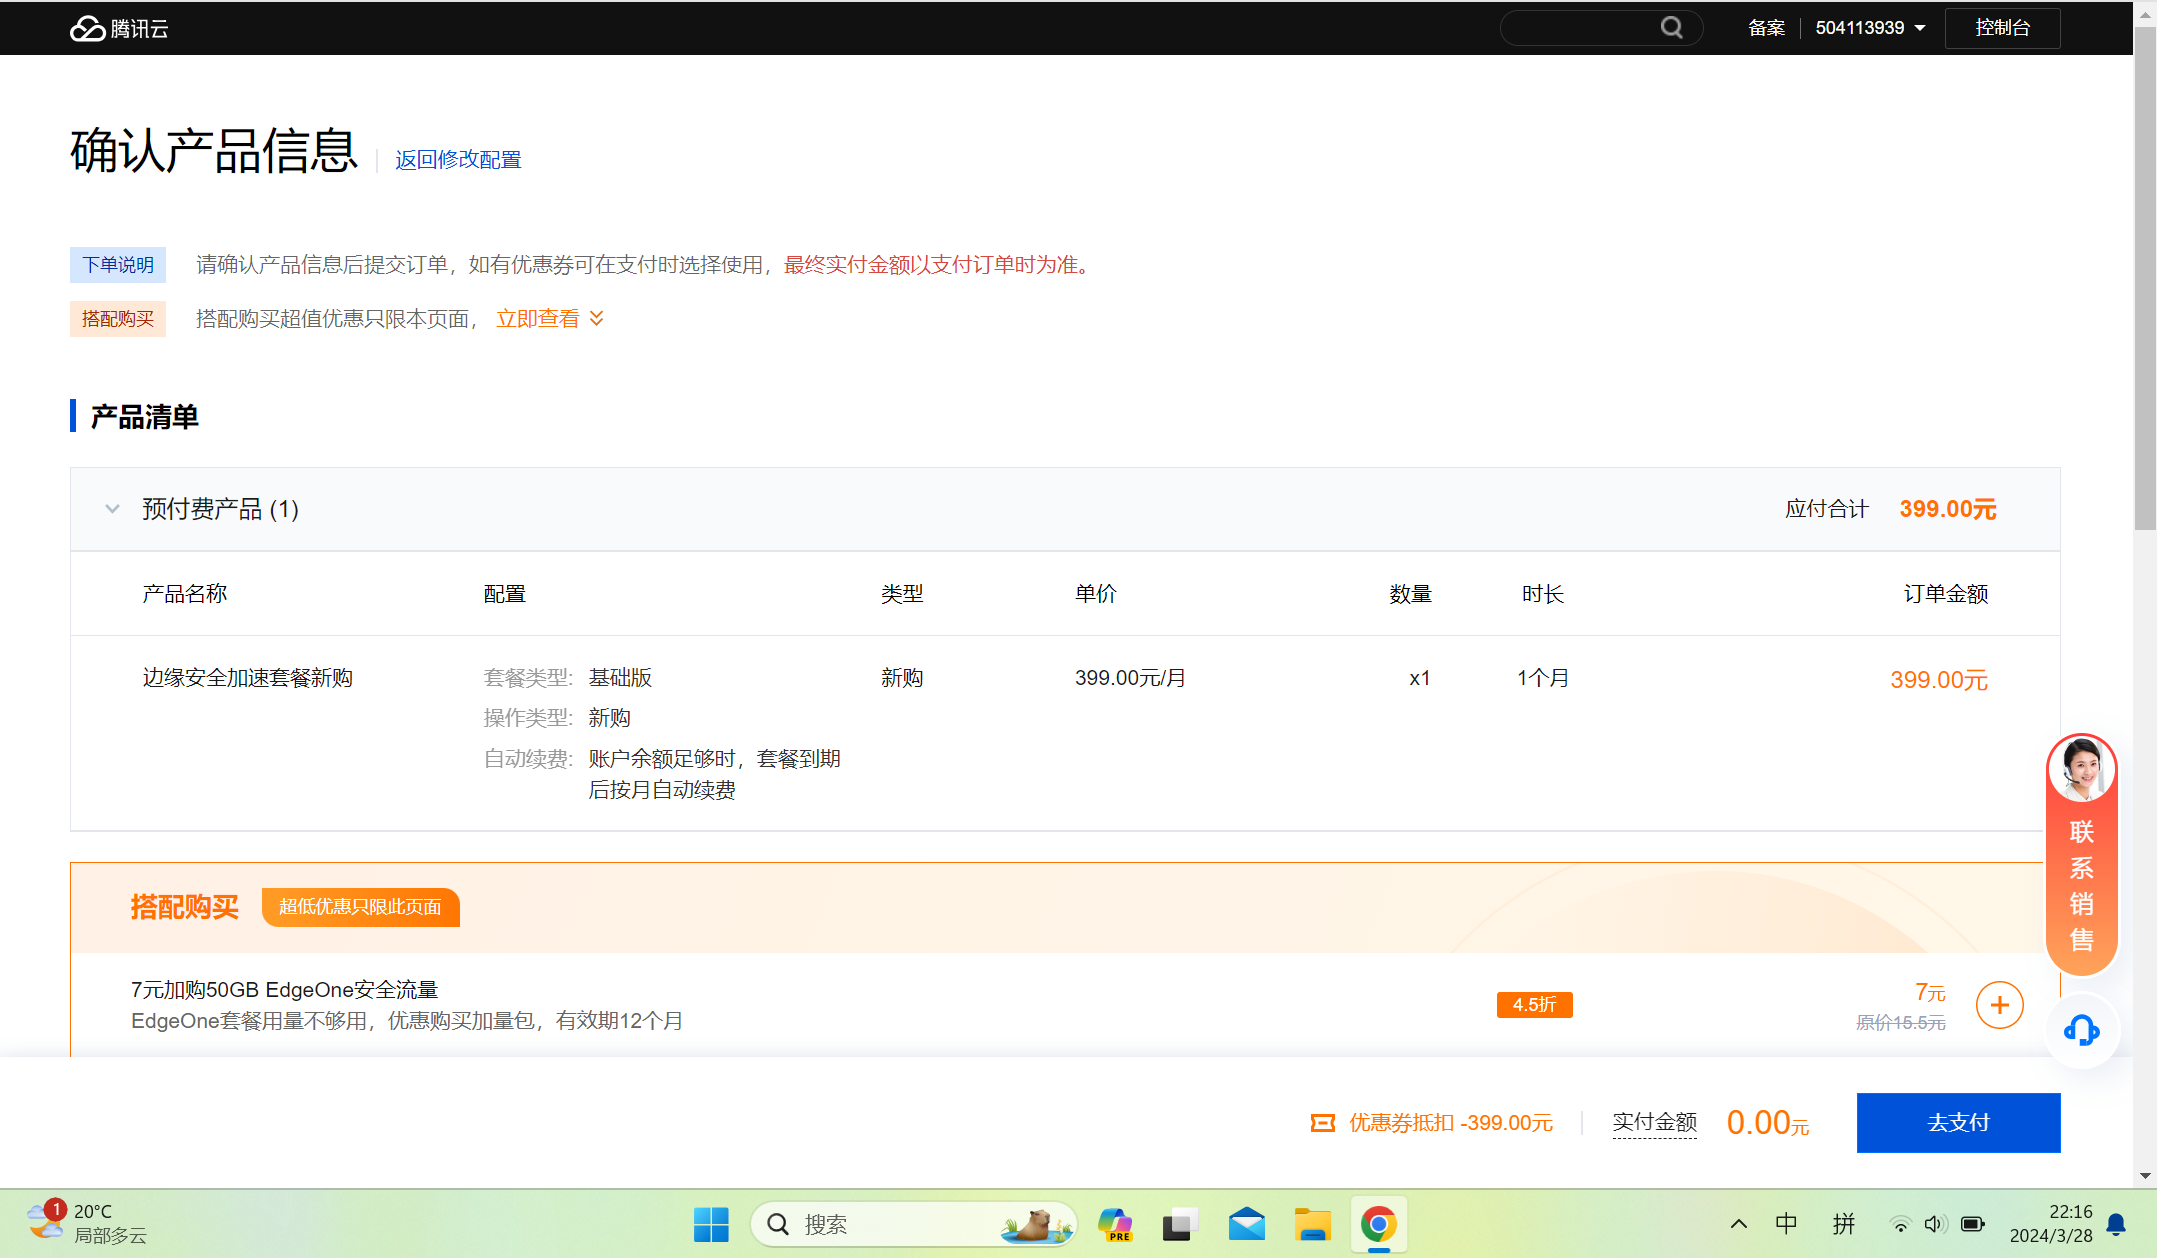Click 时长 column header
The width and height of the screenshot is (2157, 1258).
1543,594
